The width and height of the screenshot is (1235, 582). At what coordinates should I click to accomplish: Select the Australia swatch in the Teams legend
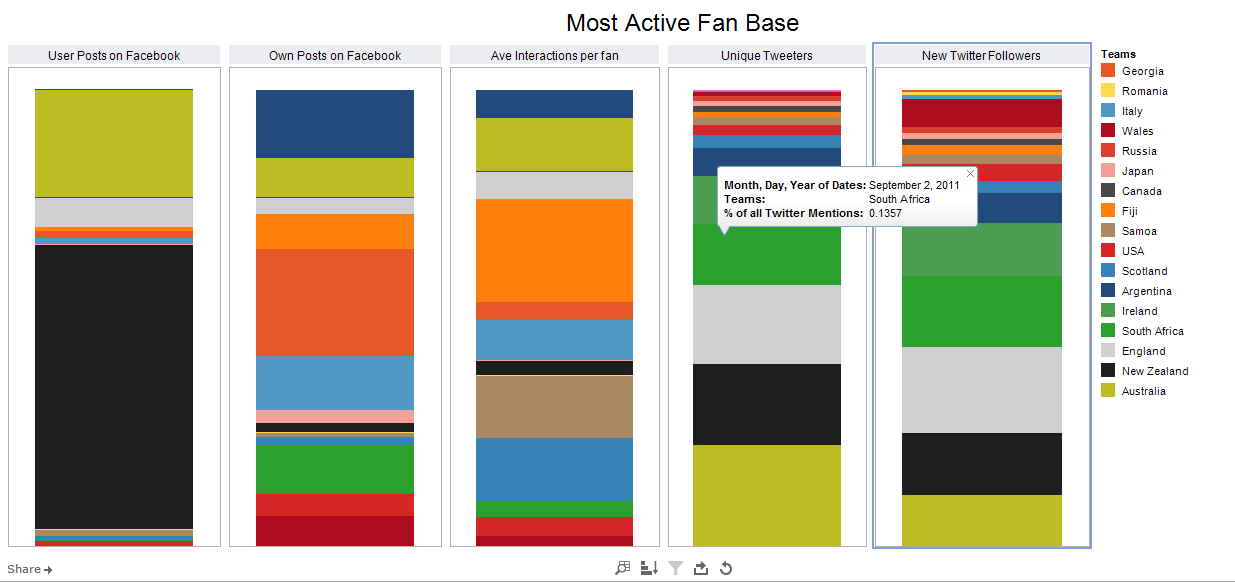(1108, 391)
